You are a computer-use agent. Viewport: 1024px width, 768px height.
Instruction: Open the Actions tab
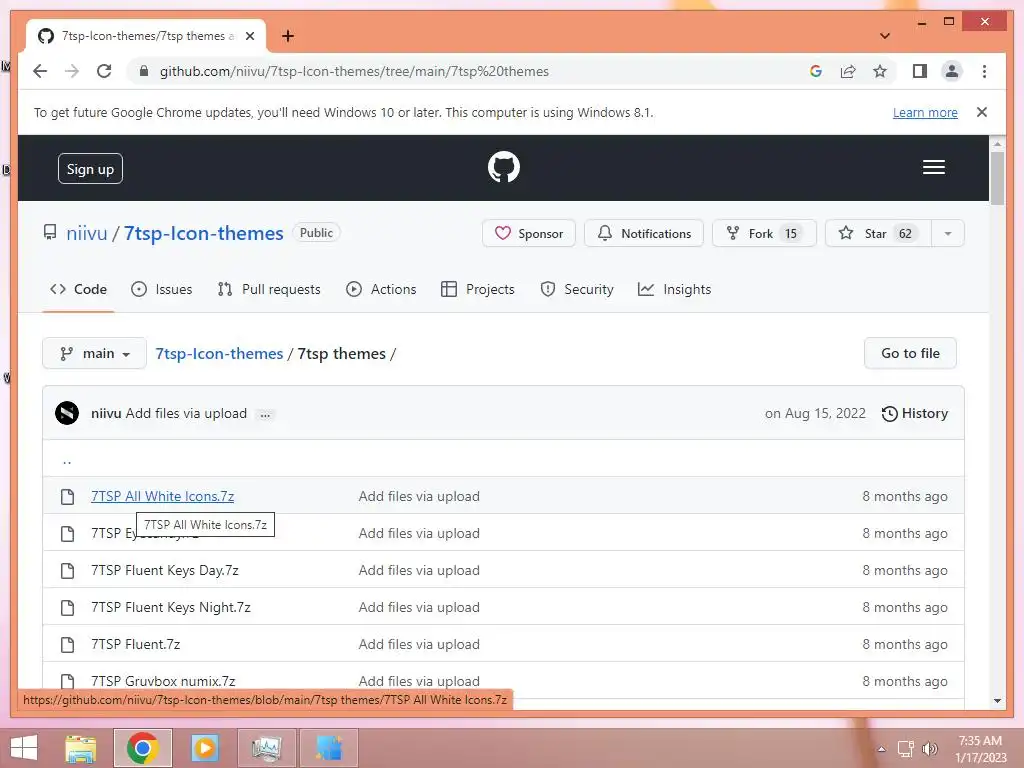point(381,289)
